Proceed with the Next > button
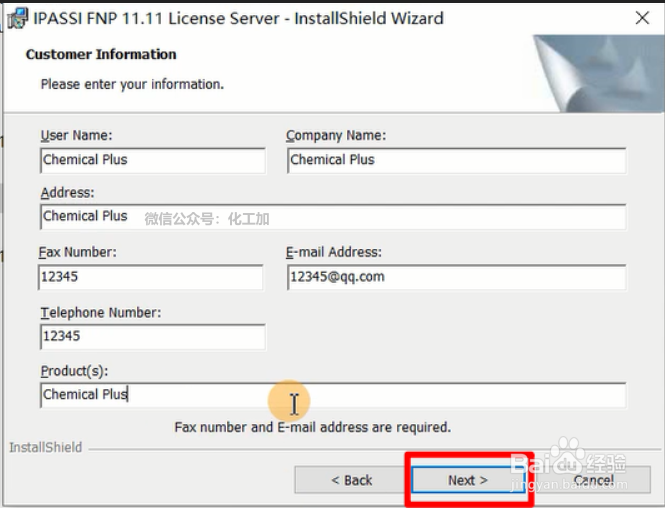665x508 pixels. coord(468,480)
